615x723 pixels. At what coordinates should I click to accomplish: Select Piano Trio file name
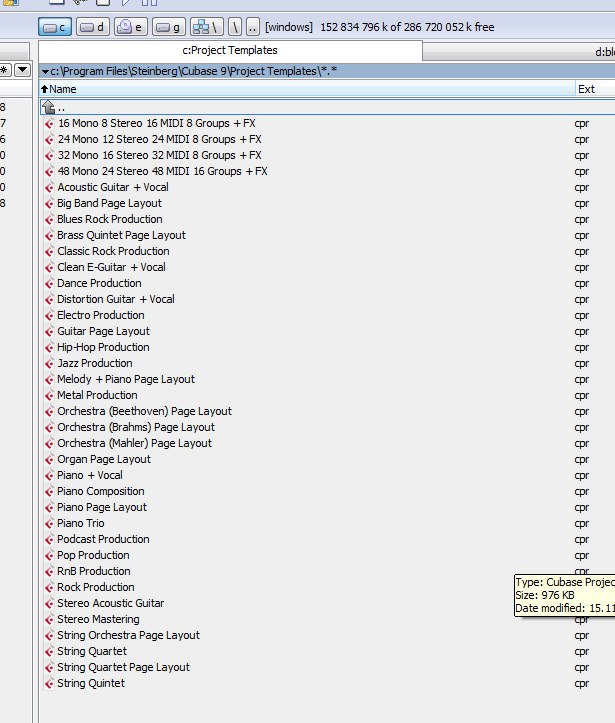tap(81, 523)
